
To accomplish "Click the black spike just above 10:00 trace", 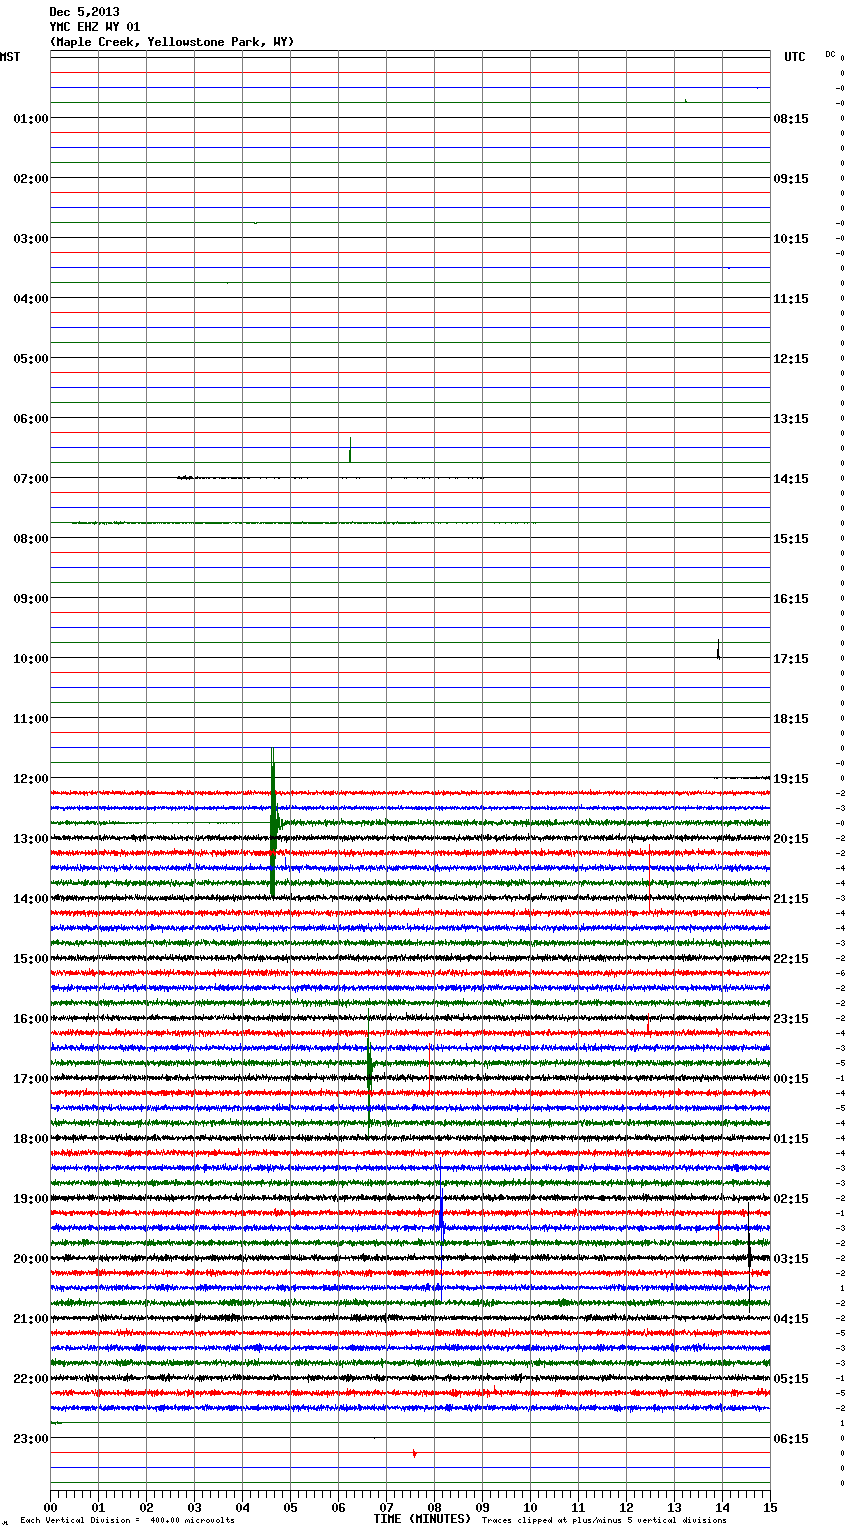I will [718, 649].
